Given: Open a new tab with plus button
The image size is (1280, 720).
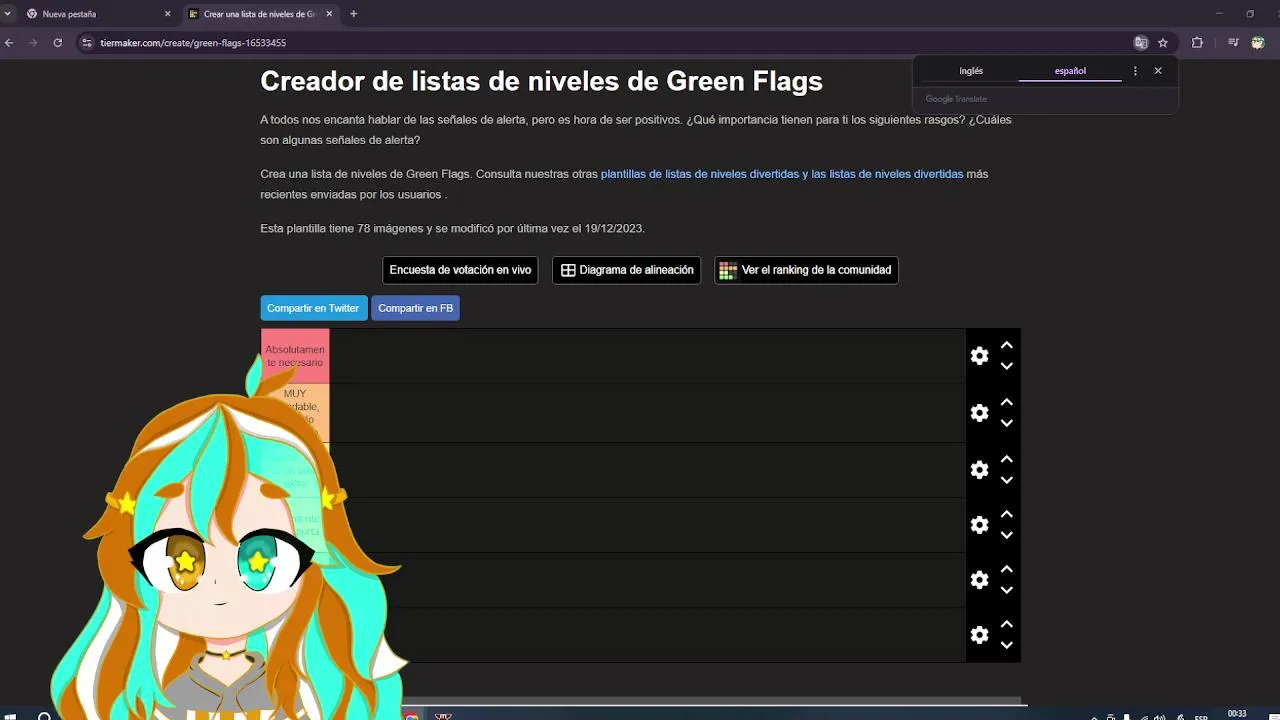Looking at the screenshot, I should [353, 14].
